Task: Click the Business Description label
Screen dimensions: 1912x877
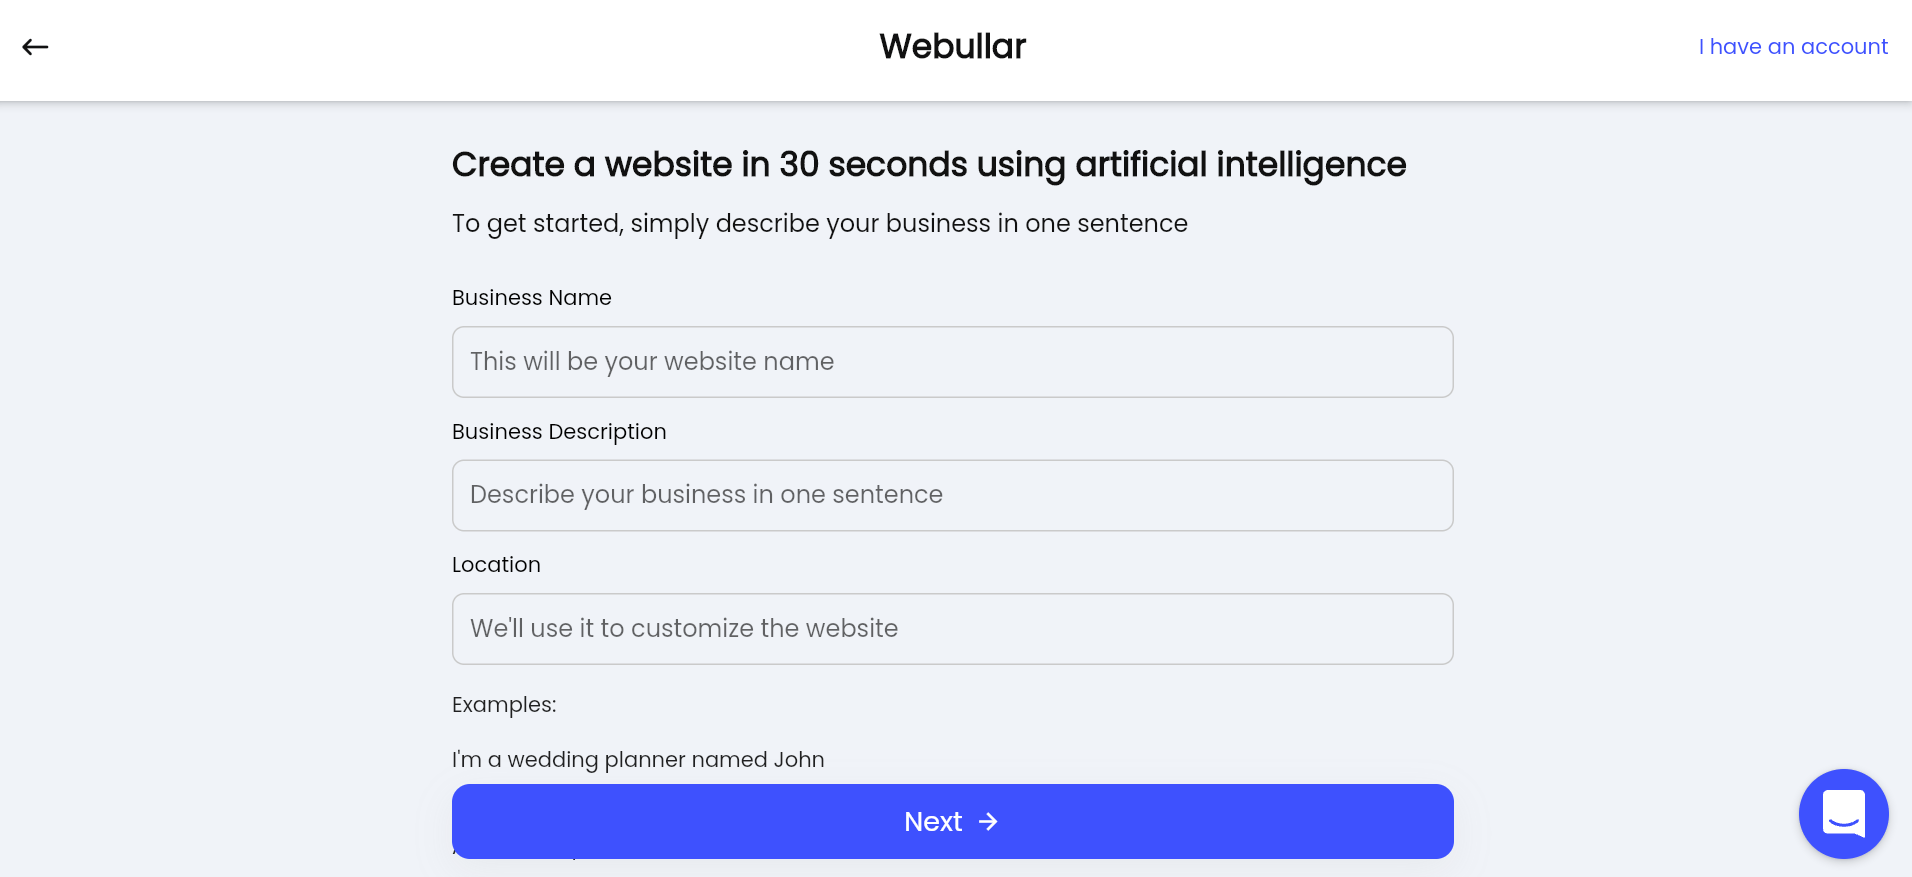Action: (558, 432)
